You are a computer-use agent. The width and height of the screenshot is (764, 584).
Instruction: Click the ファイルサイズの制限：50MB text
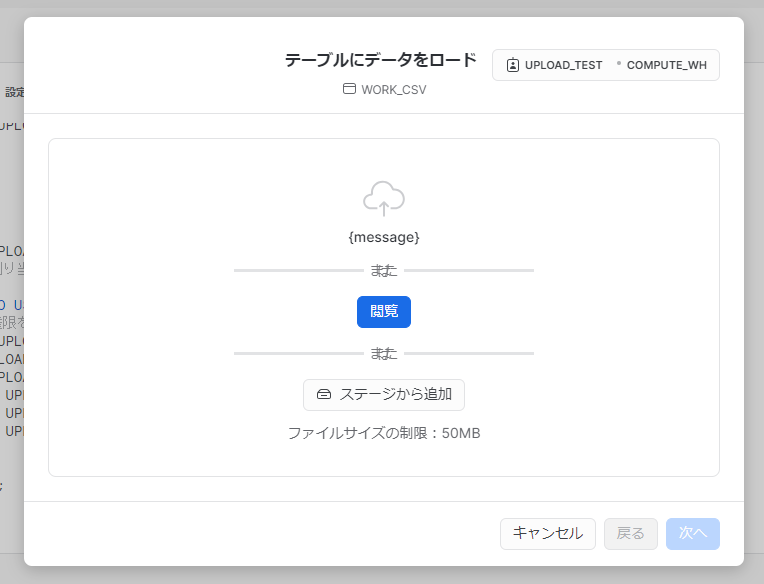click(383, 433)
